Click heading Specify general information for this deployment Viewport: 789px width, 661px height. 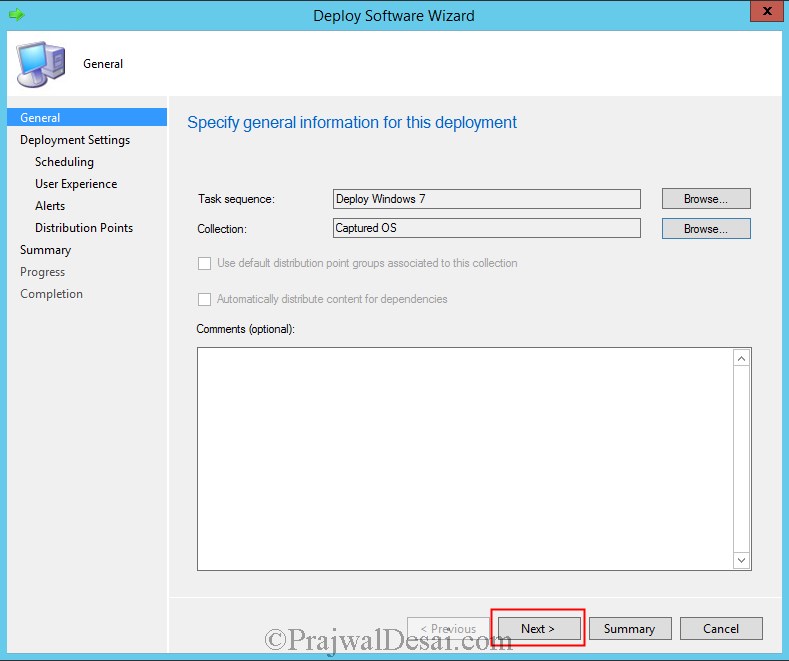(352, 122)
